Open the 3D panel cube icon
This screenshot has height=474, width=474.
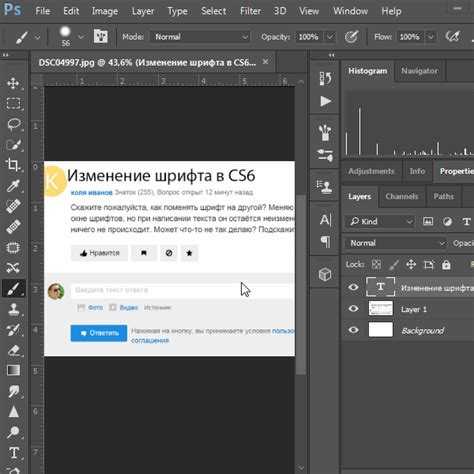(x=325, y=275)
